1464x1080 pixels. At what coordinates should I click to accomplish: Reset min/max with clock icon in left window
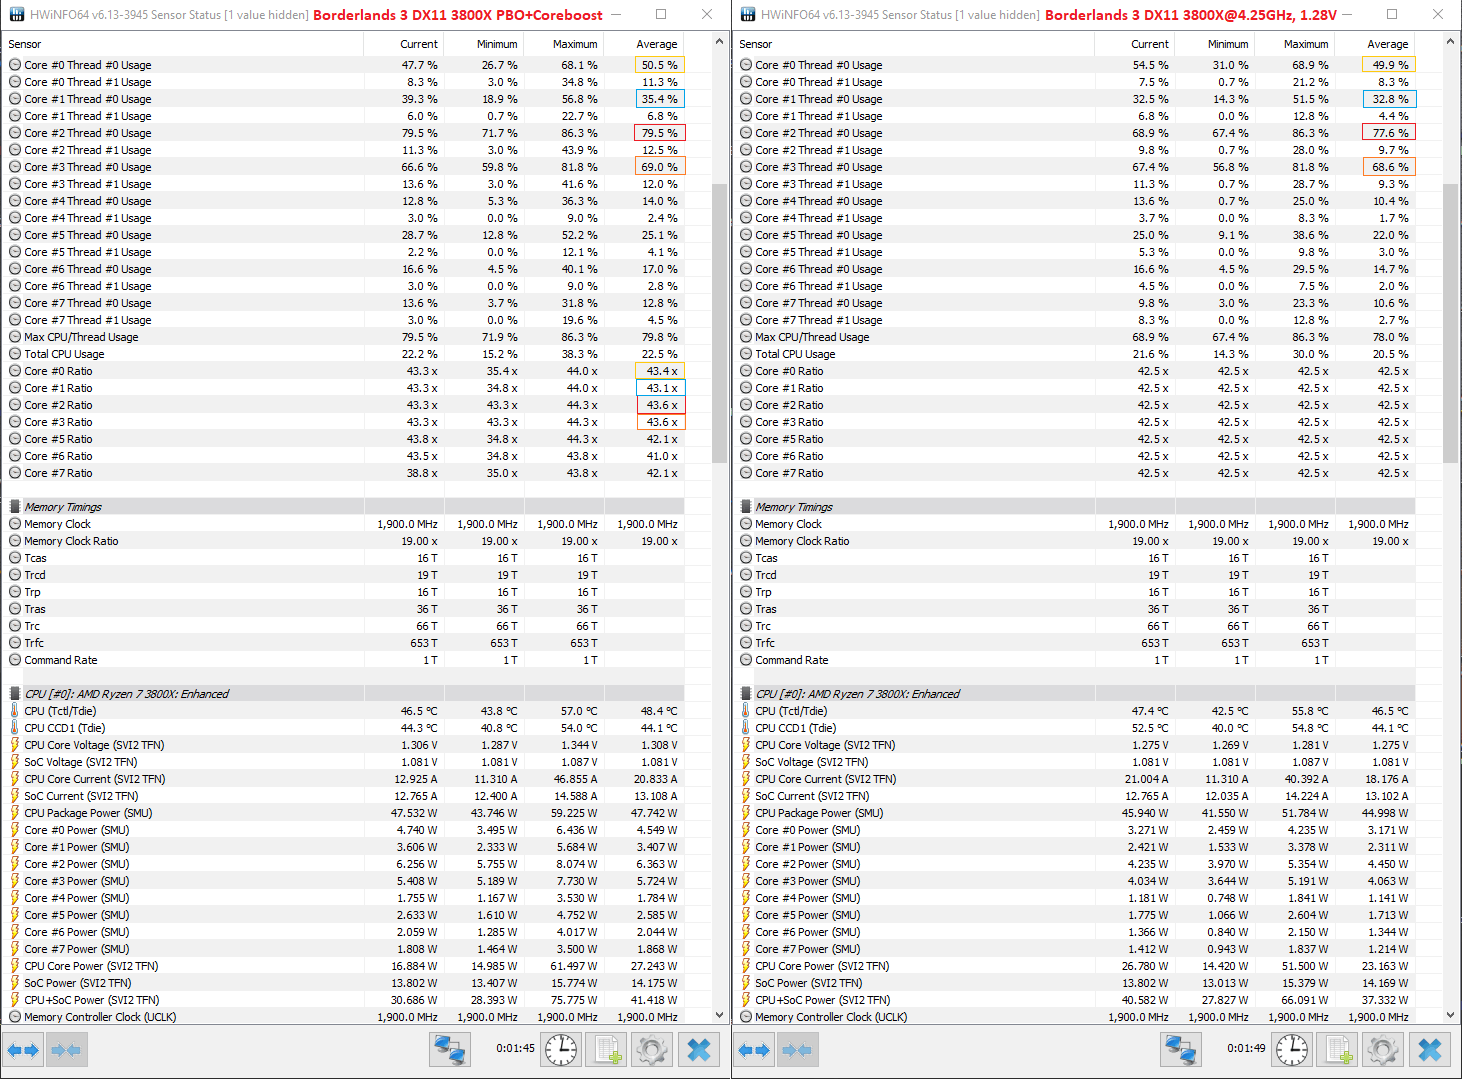561,1050
